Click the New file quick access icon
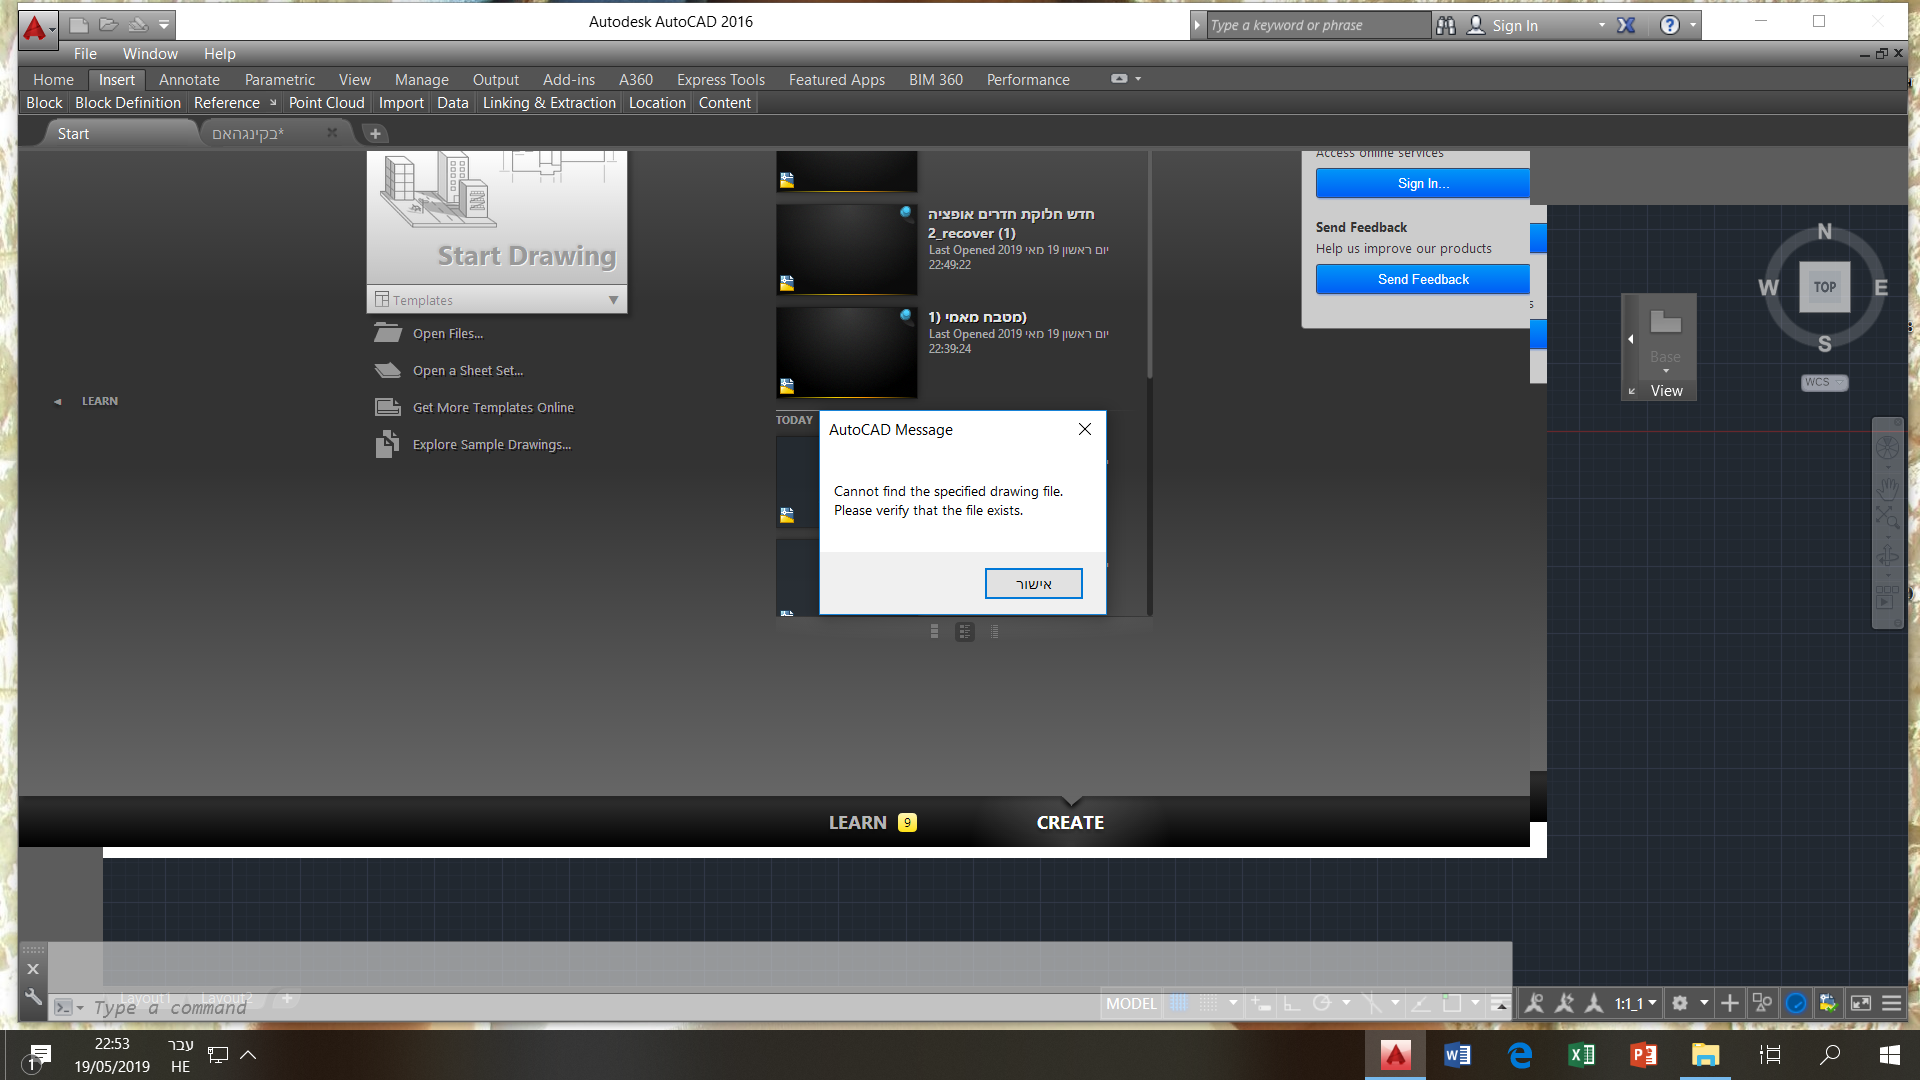1920x1080 pixels. pos(79,25)
